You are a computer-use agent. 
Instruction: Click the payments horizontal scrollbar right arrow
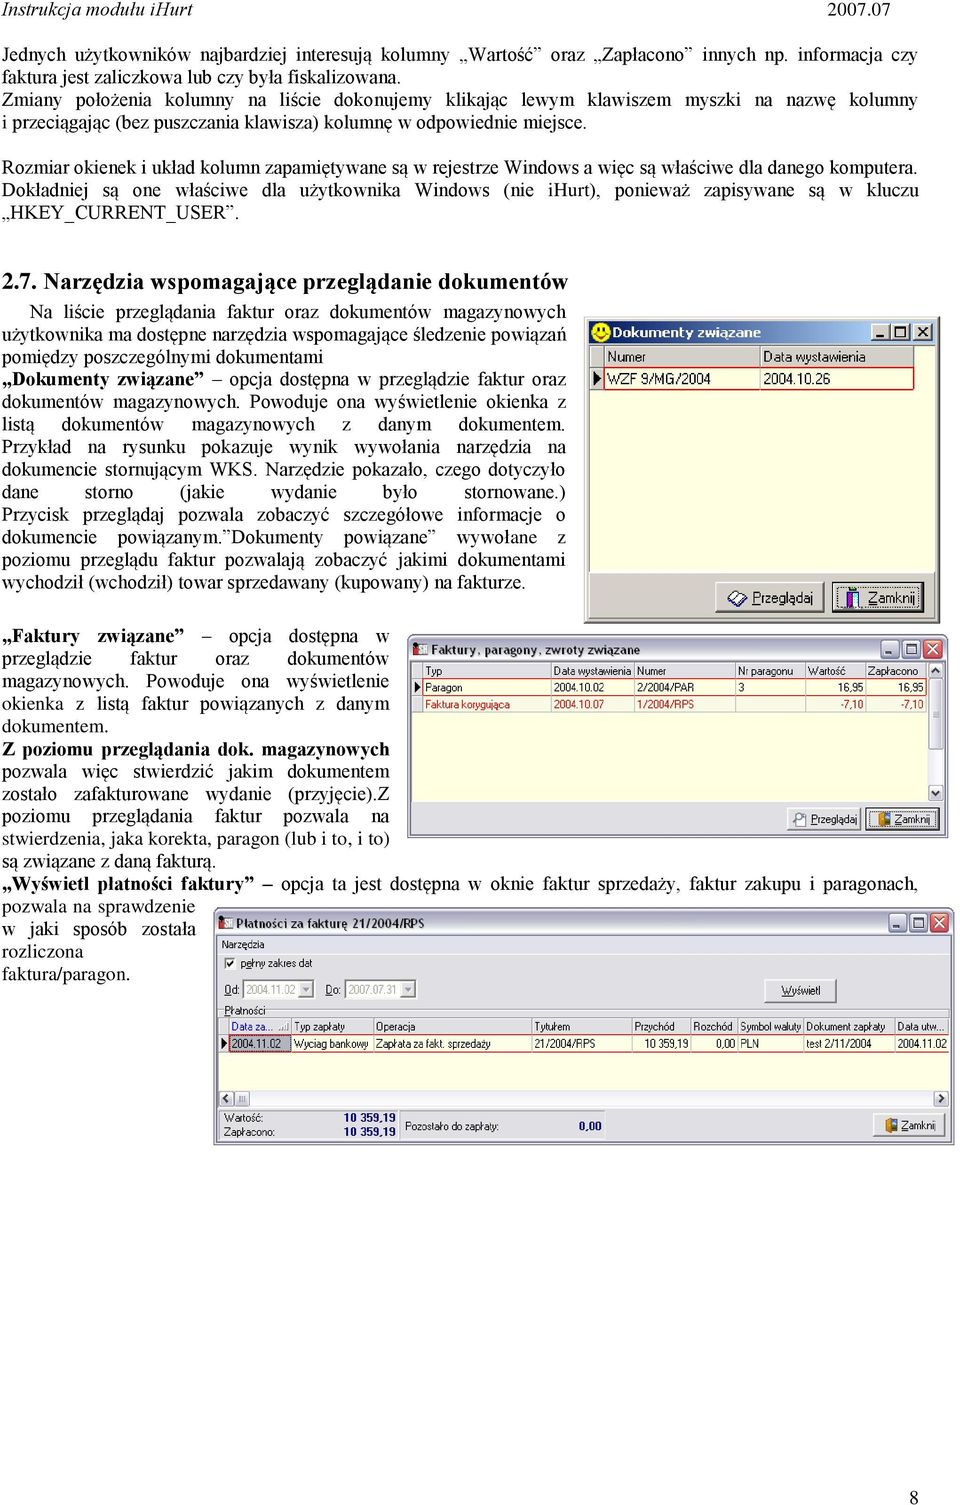pos(941,1098)
